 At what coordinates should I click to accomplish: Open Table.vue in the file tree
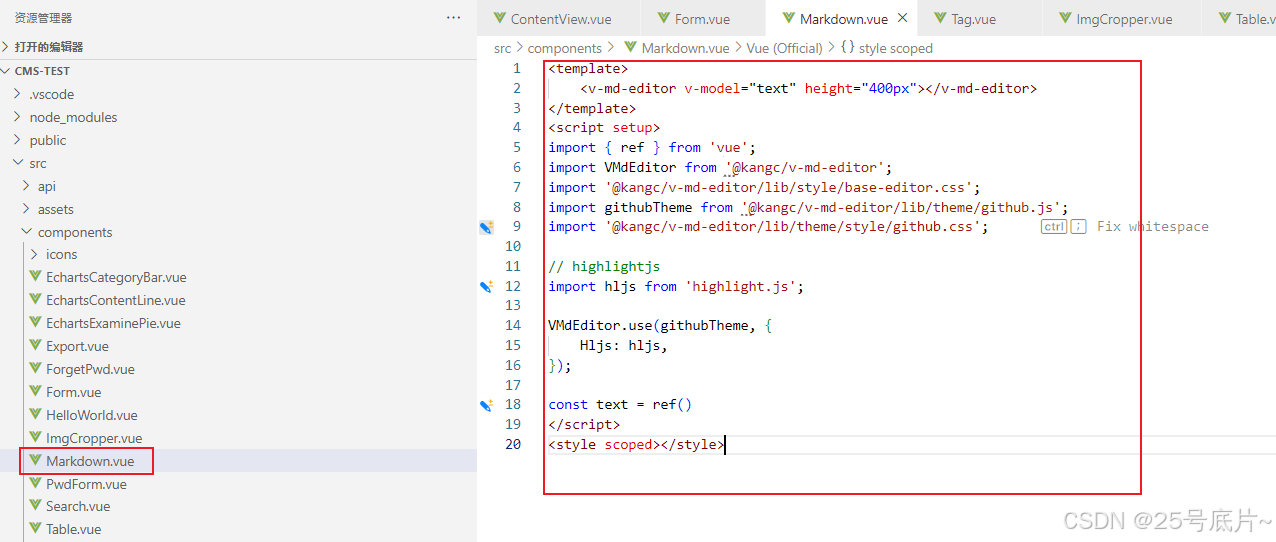(x=73, y=529)
